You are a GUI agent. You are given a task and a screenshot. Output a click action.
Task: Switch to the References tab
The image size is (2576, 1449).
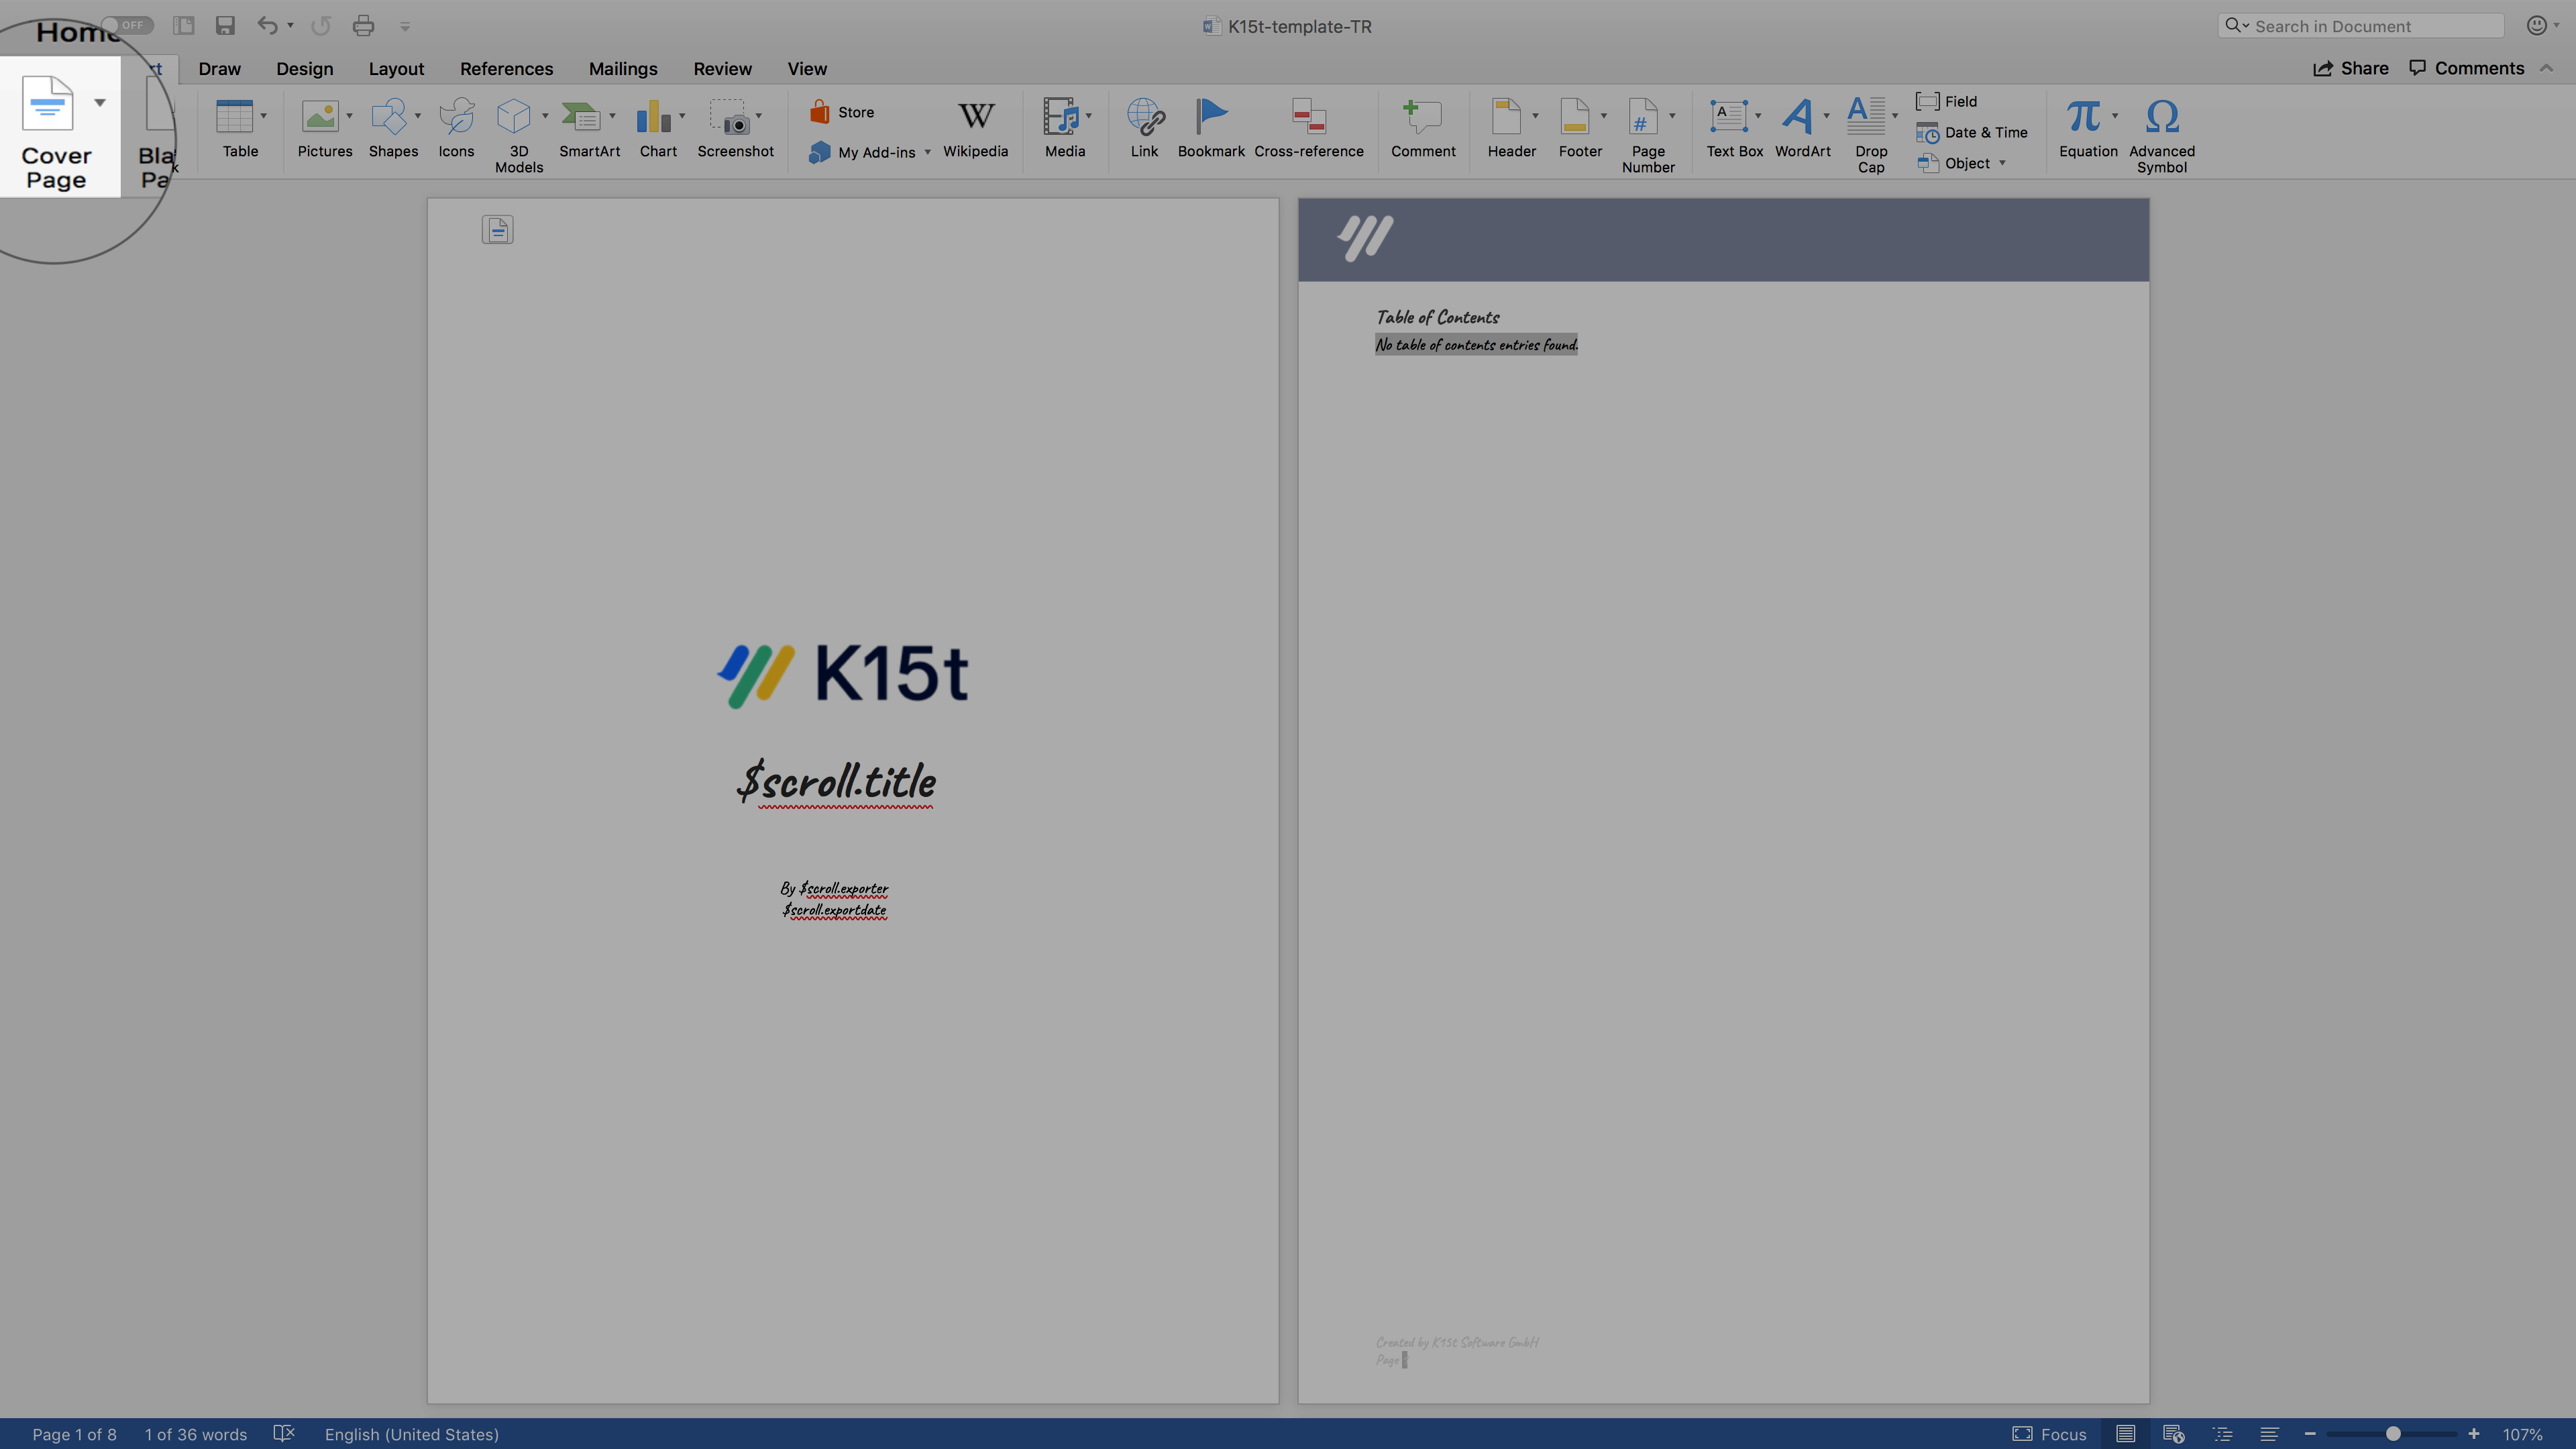click(x=506, y=69)
